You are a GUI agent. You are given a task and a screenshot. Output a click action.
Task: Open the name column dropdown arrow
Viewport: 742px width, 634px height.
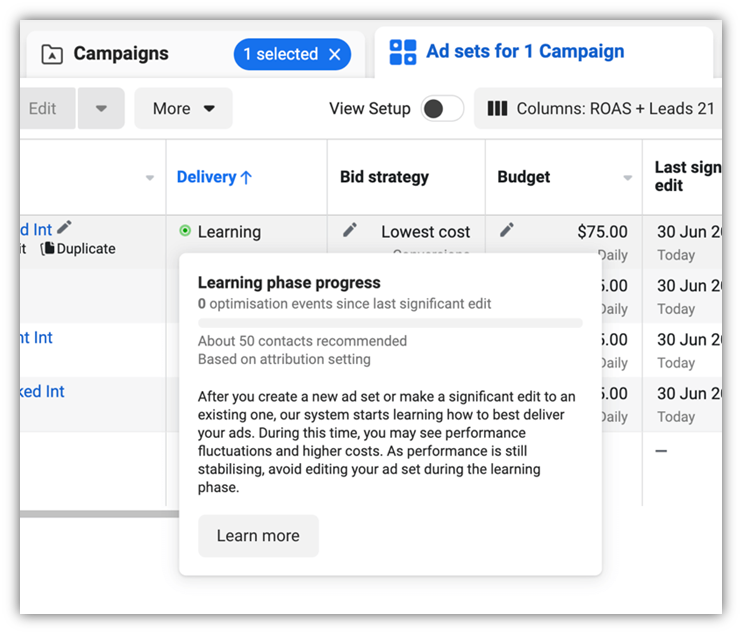(x=150, y=178)
